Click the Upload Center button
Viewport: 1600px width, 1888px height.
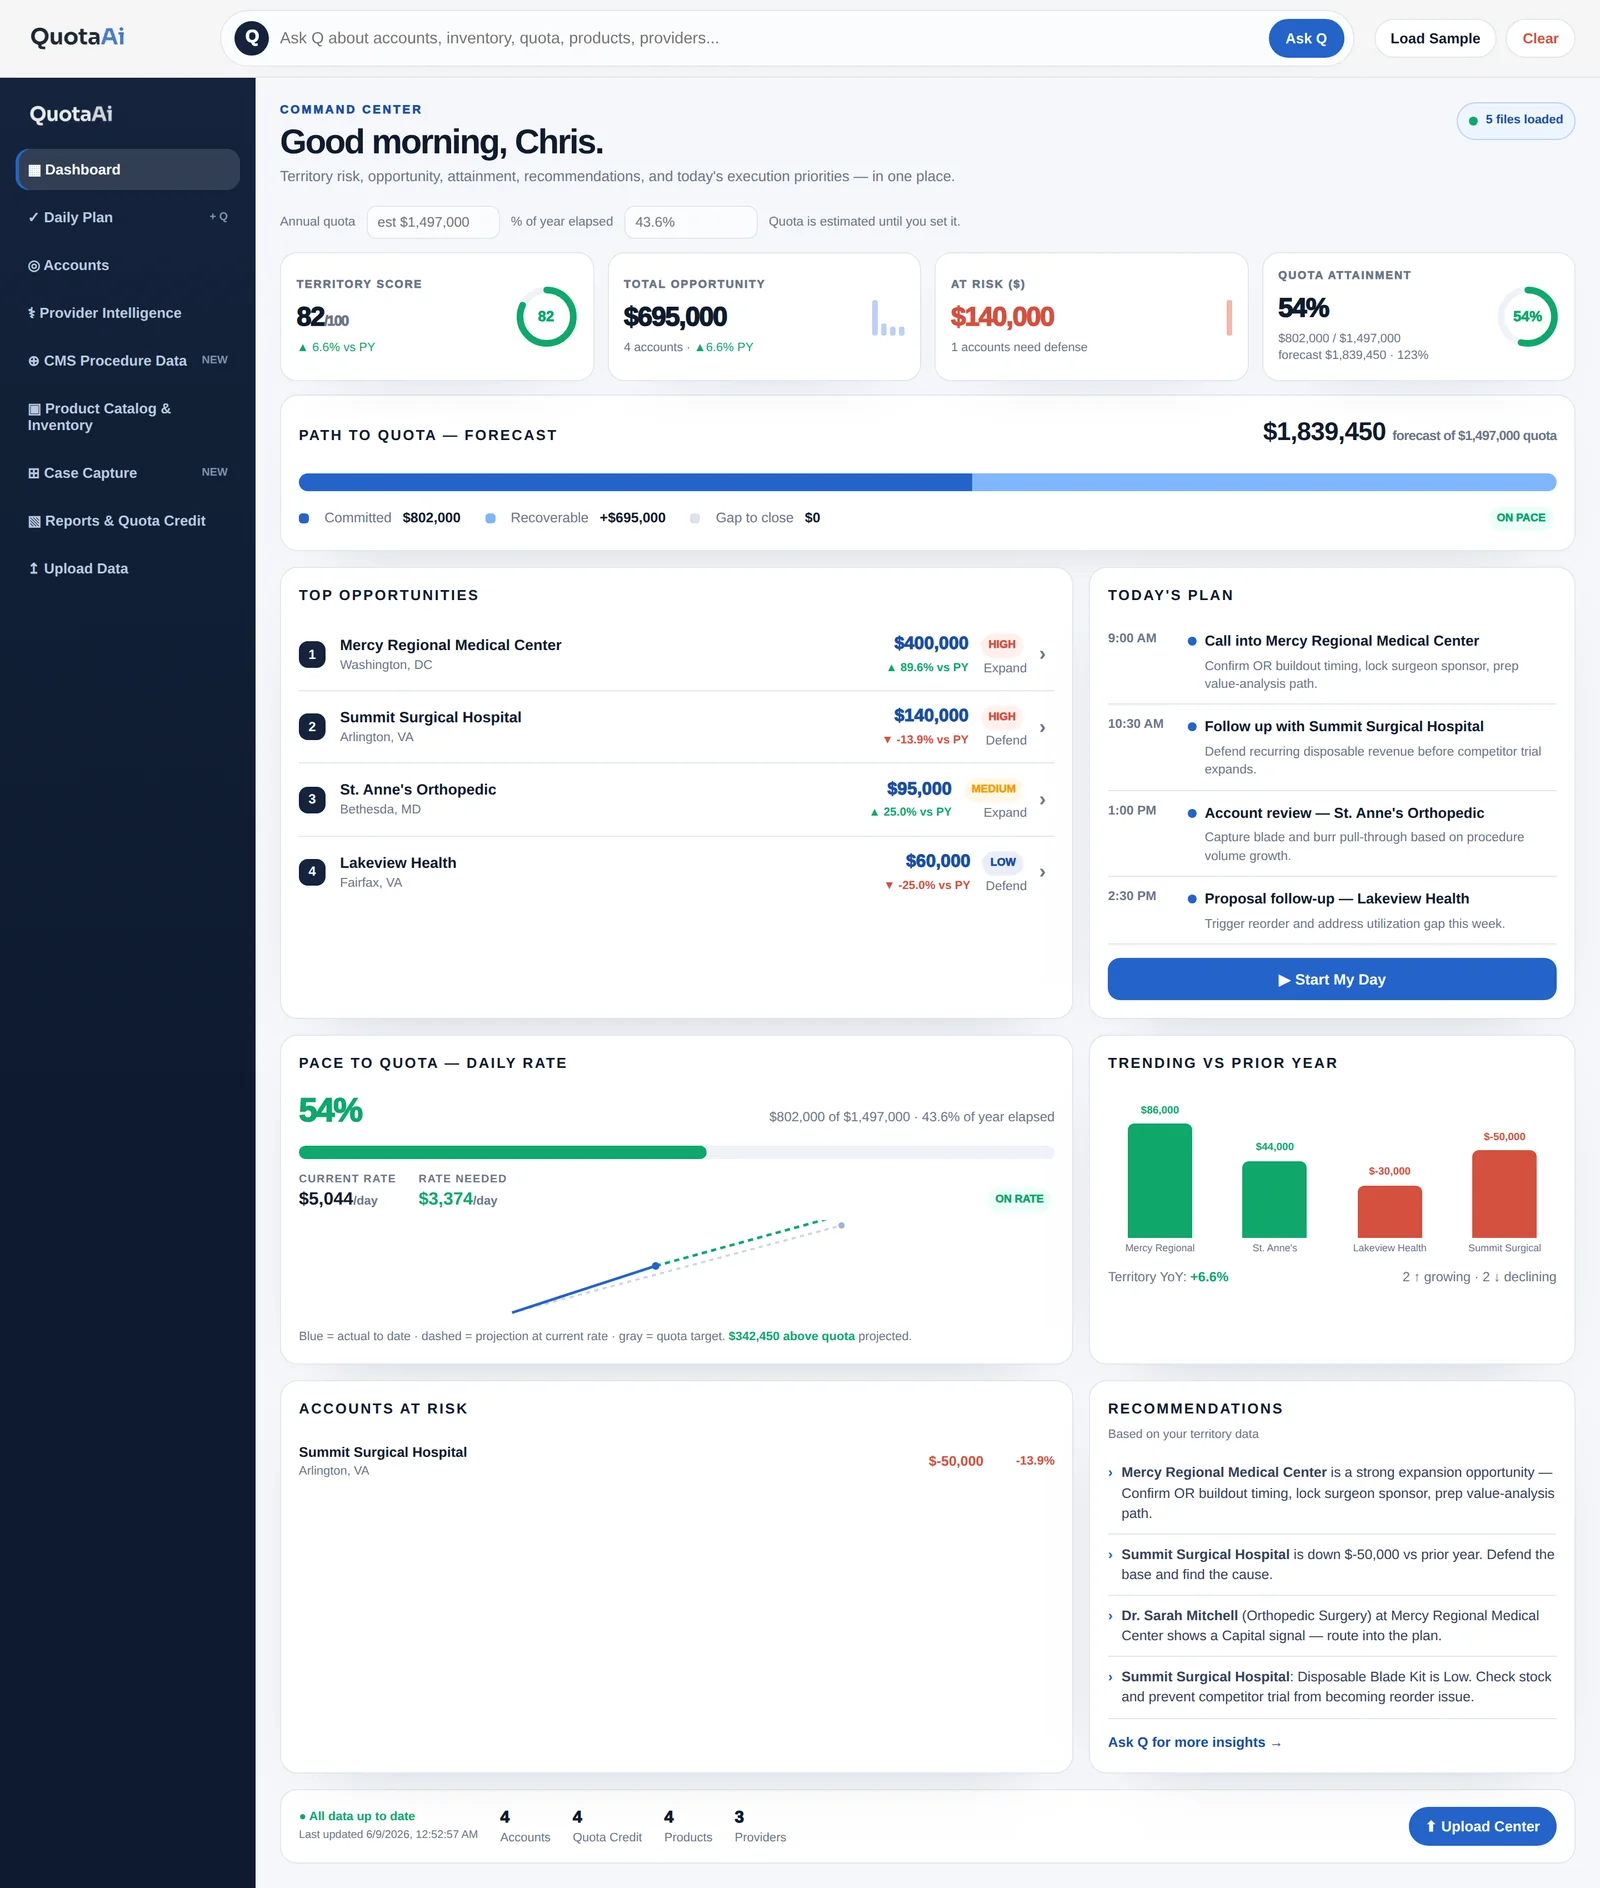(x=1482, y=1827)
